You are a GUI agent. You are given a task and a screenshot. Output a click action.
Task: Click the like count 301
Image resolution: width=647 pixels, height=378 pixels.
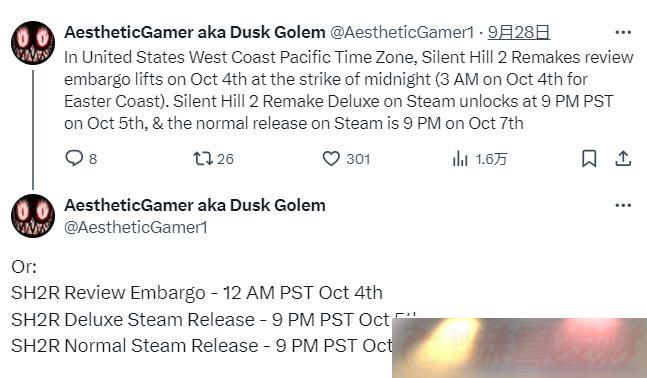pos(358,159)
